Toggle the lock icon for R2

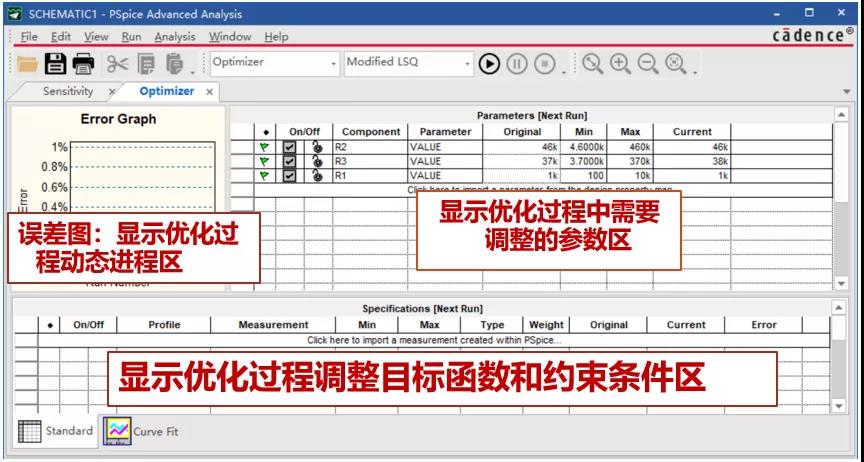tap(317, 147)
